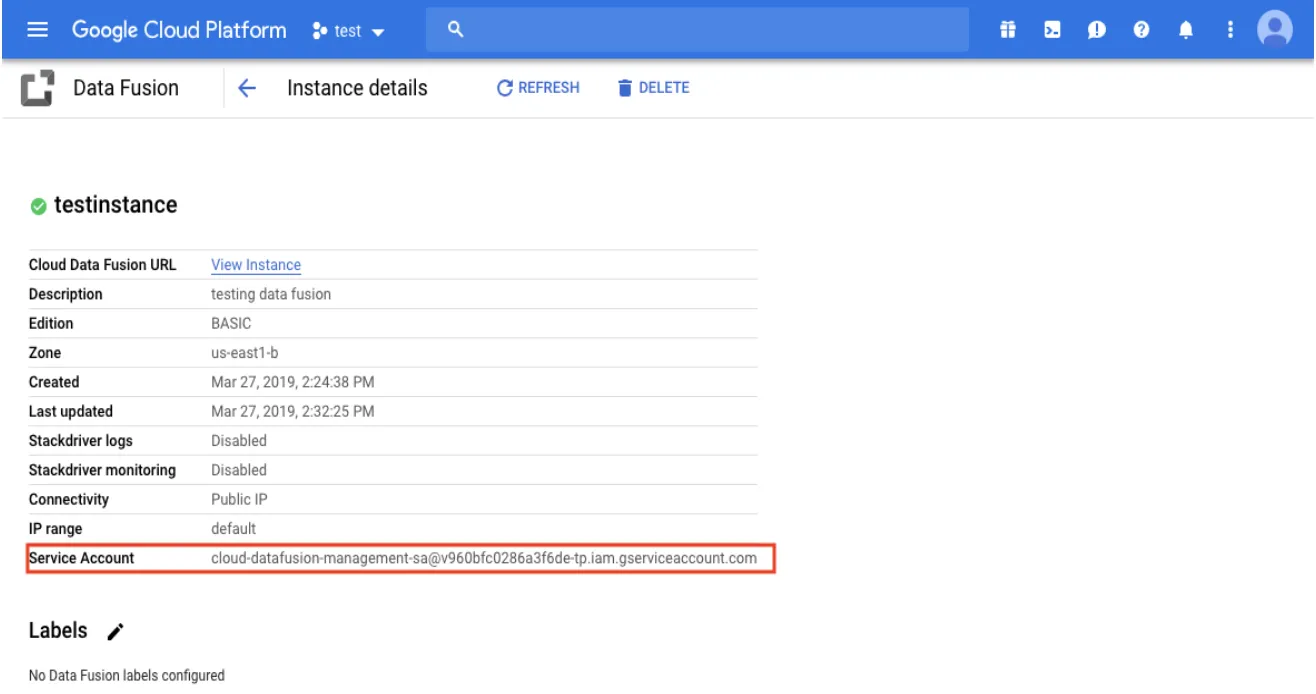
Task: Focus the top search bar field
Action: (x=697, y=30)
